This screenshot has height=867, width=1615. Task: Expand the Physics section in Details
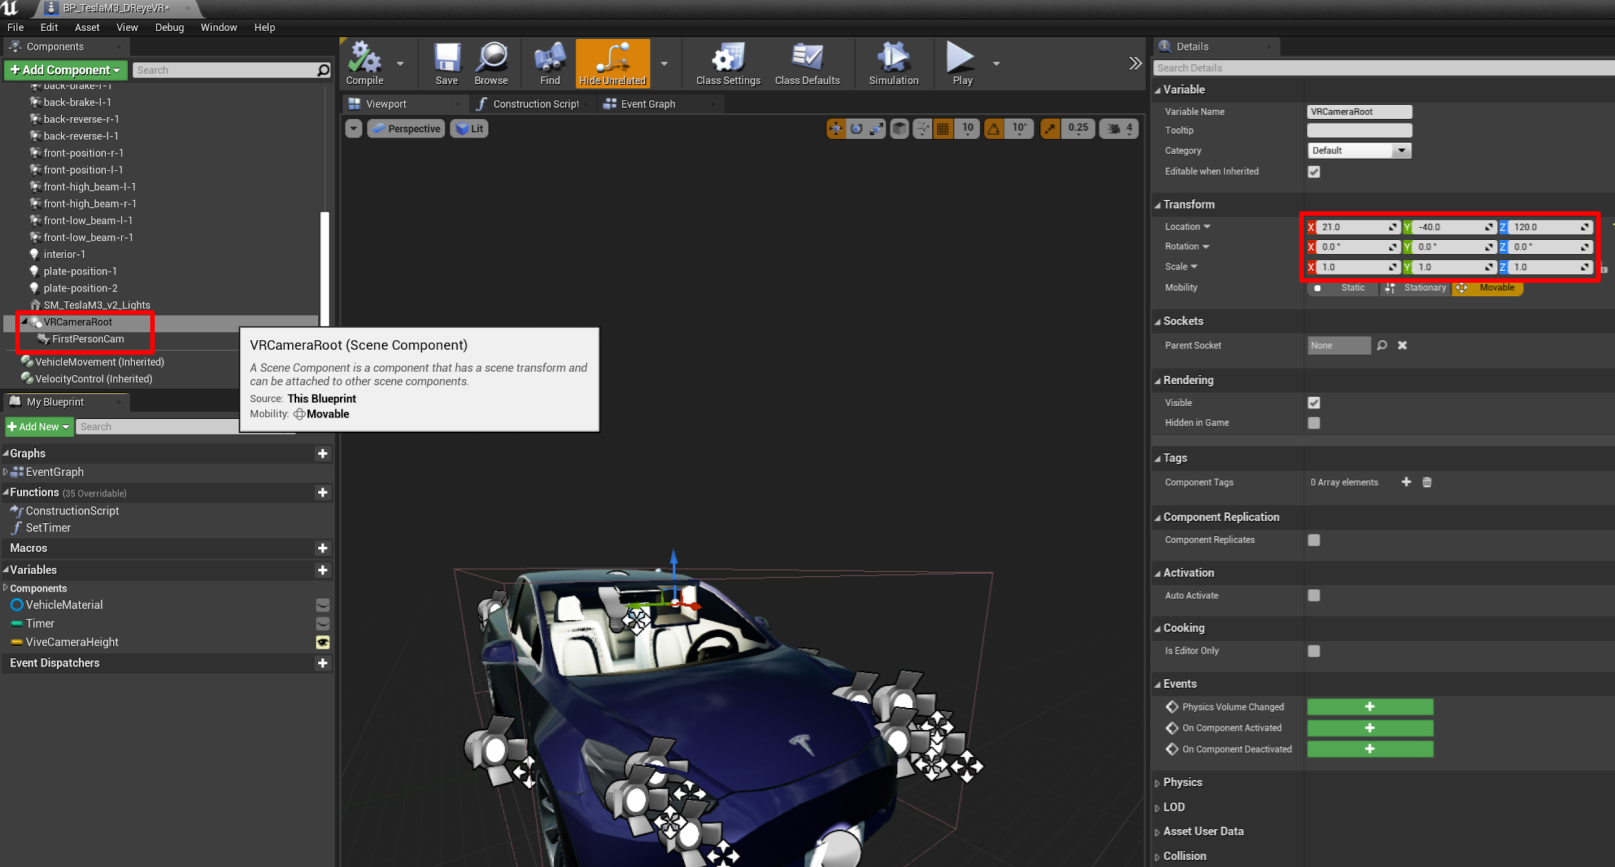[x=1182, y=783]
